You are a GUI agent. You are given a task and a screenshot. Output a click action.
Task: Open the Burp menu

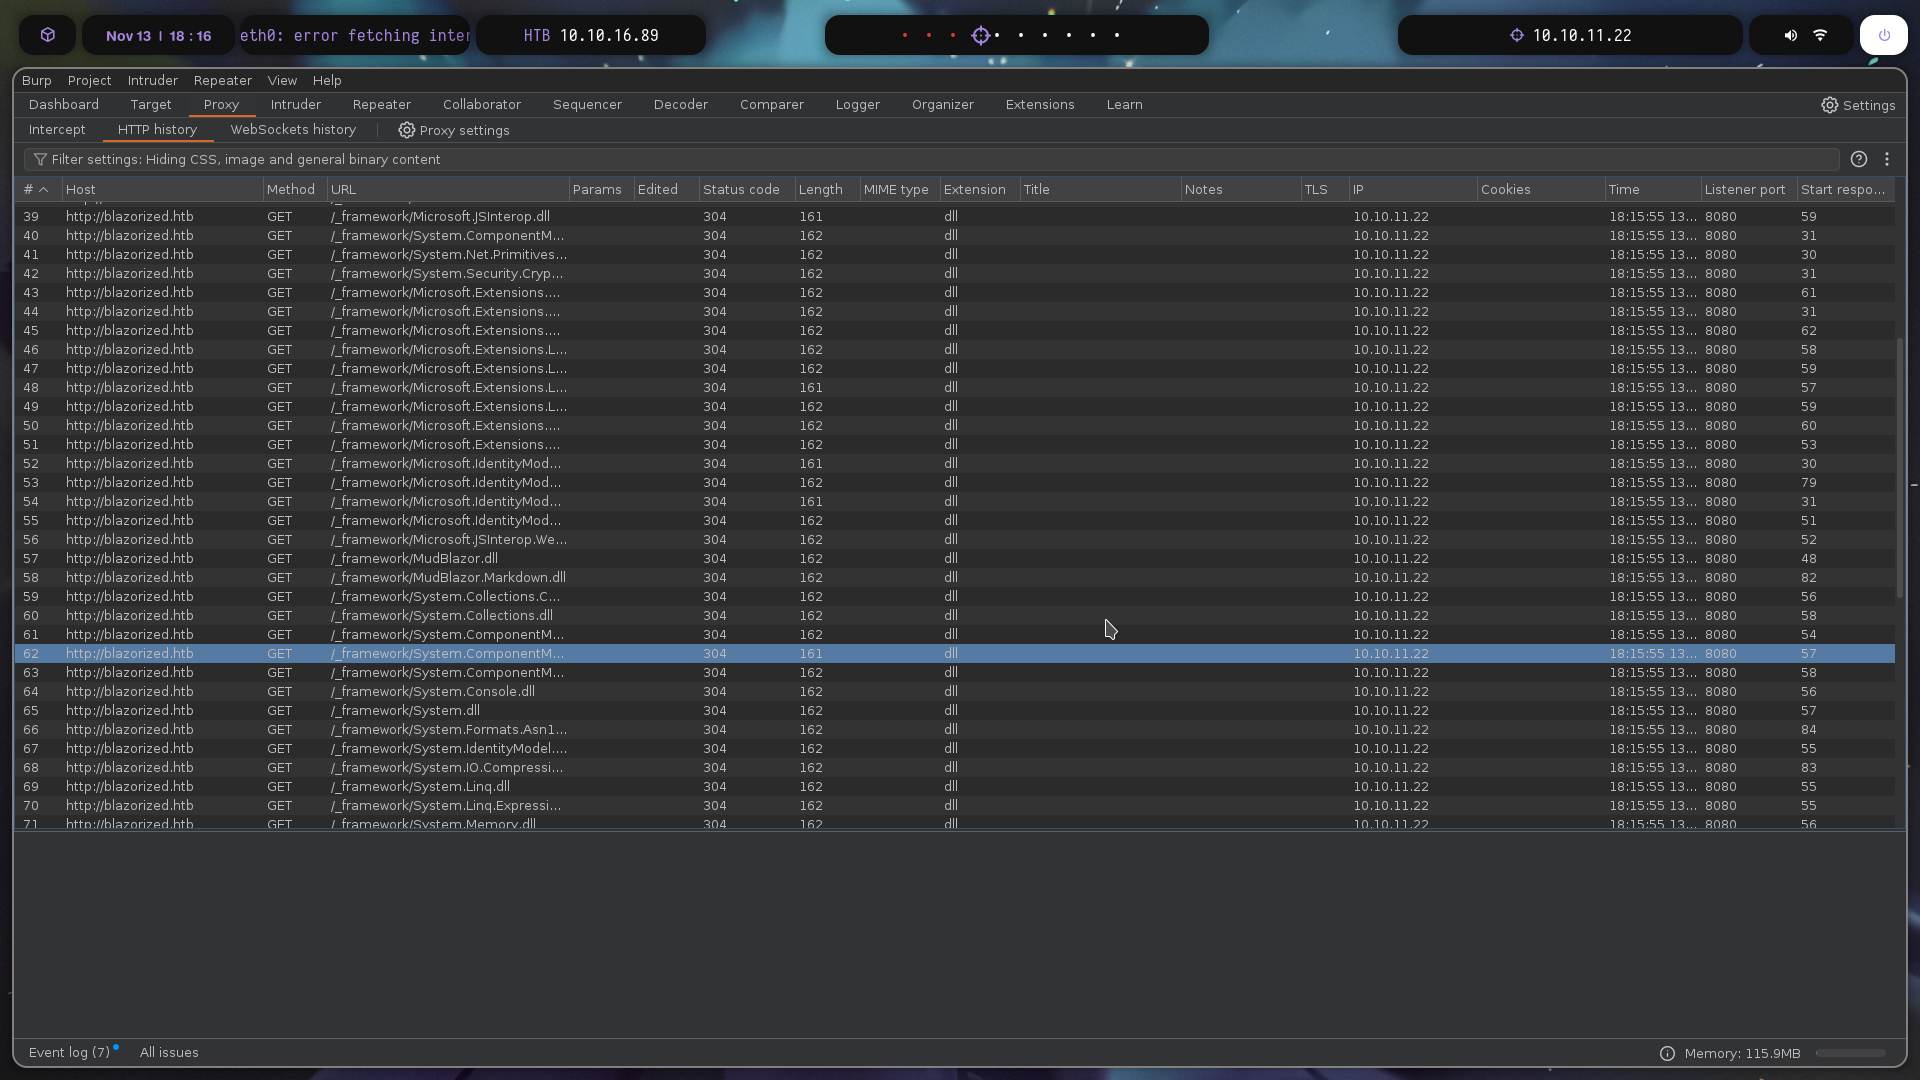click(37, 80)
